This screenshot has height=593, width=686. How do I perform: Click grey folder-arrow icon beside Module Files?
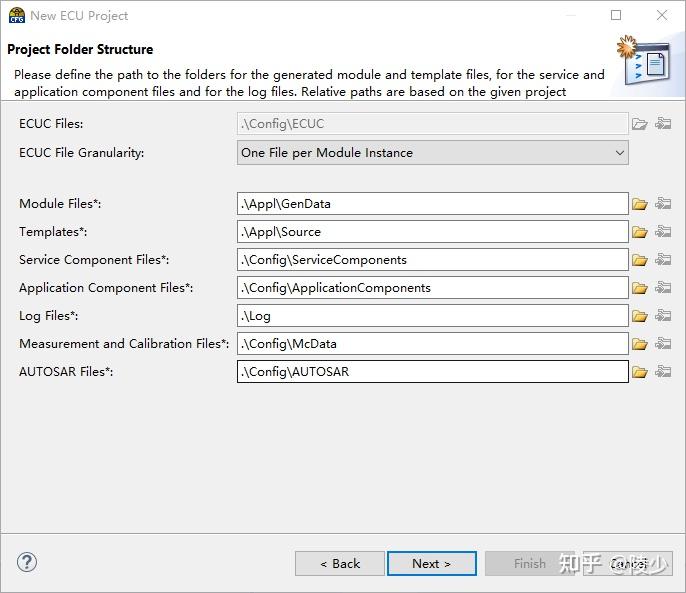click(x=663, y=204)
